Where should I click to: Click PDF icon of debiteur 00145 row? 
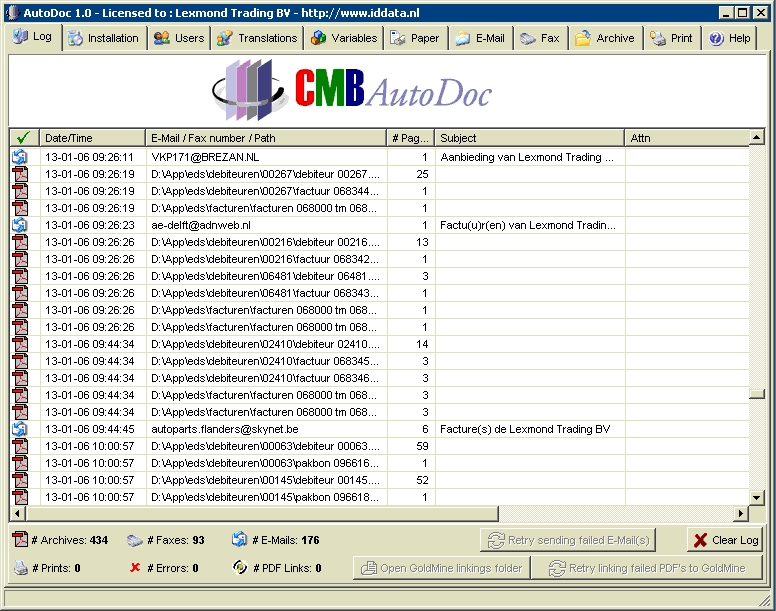(20, 480)
